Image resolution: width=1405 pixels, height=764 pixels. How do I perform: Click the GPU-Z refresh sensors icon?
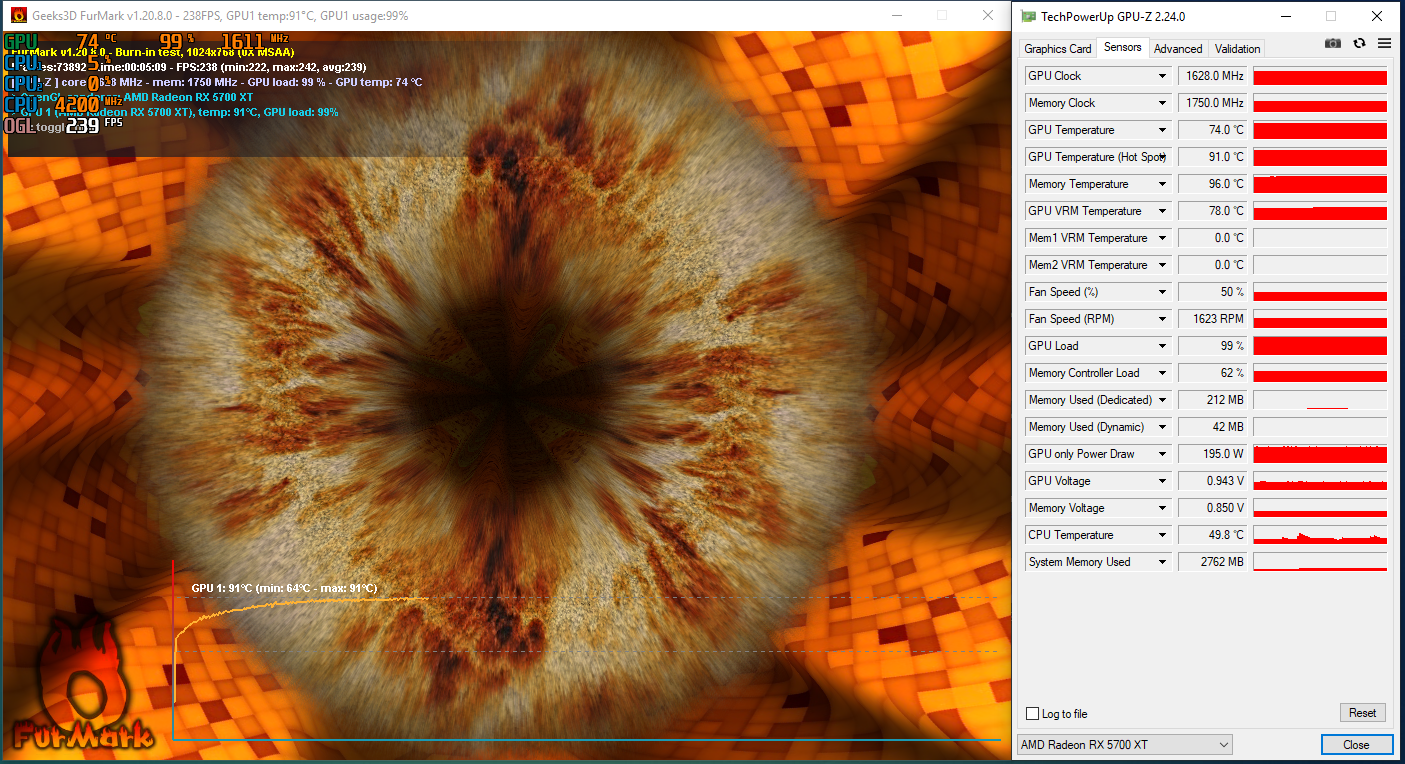pos(1359,44)
